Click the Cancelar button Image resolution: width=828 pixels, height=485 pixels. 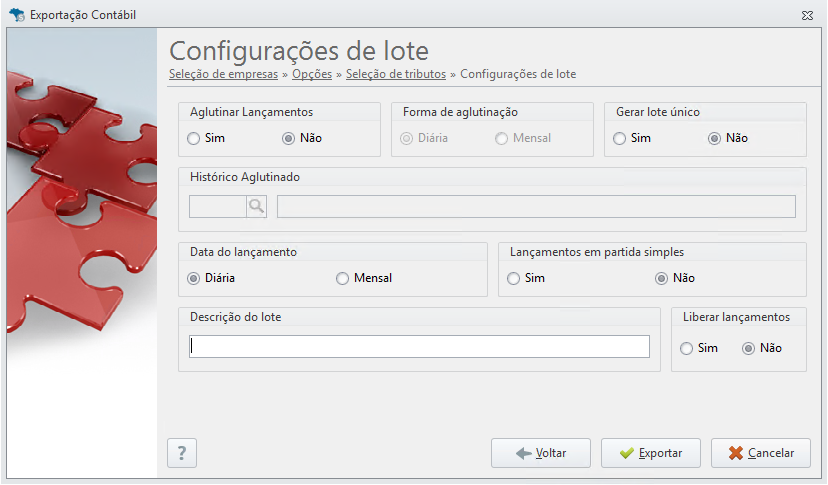pyautogui.click(x=760, y=453)
